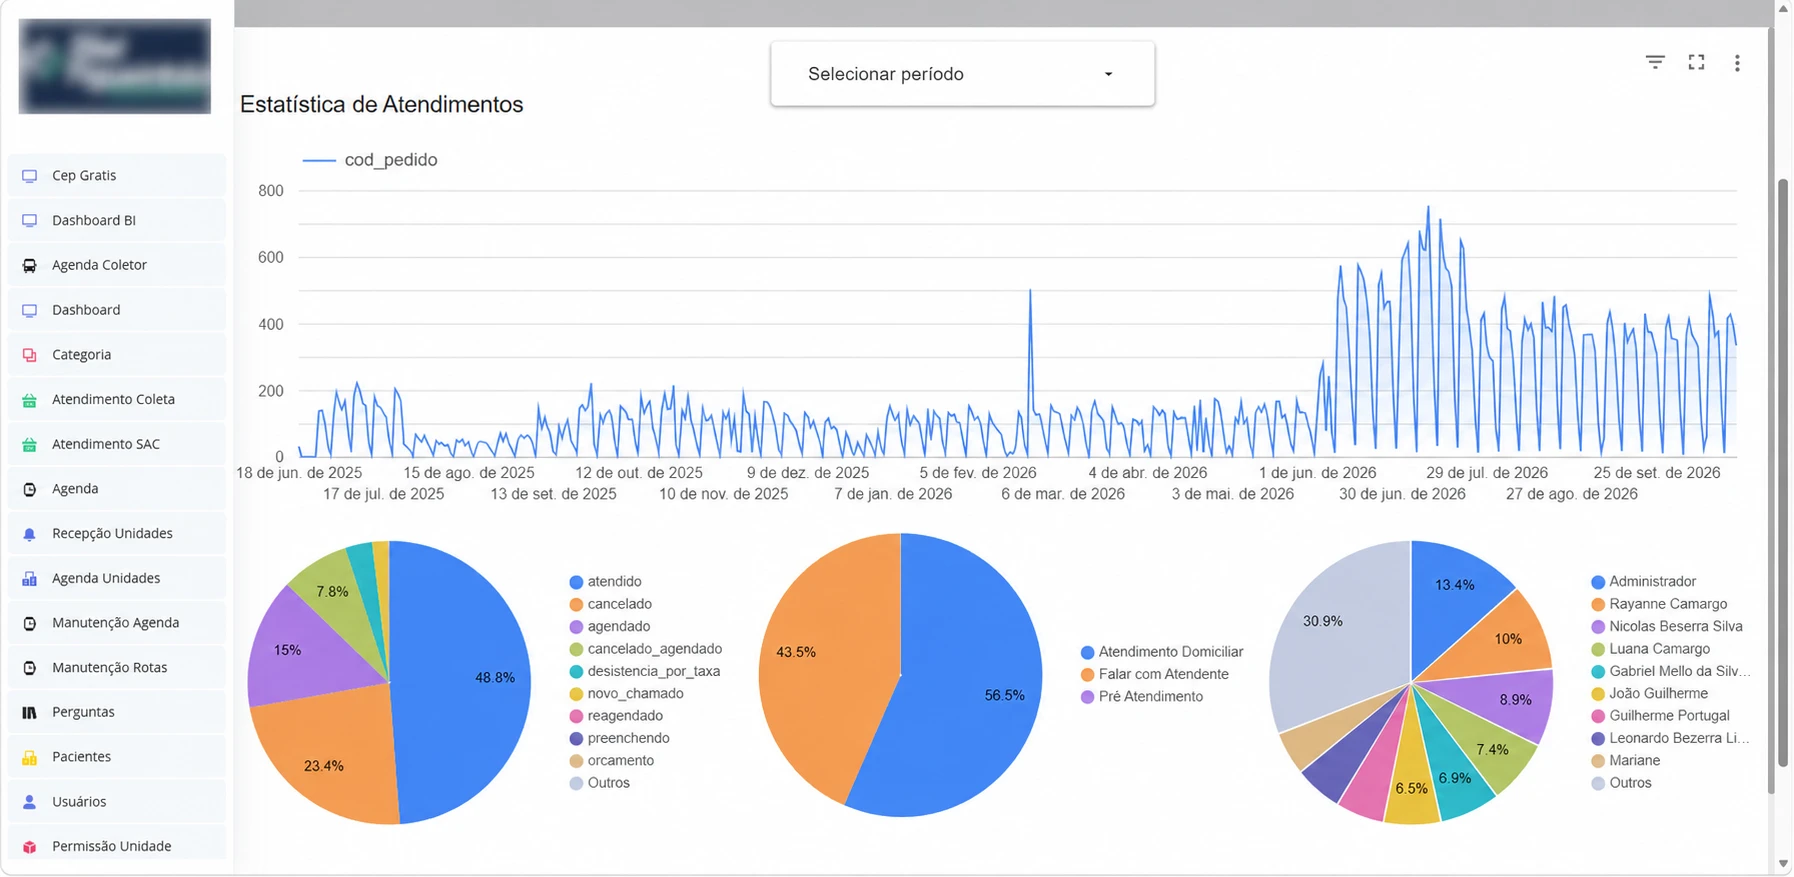The image size is (1794, 877).
Task: Click the cancelado_agendado legend entry
Action: coord(645,649)
